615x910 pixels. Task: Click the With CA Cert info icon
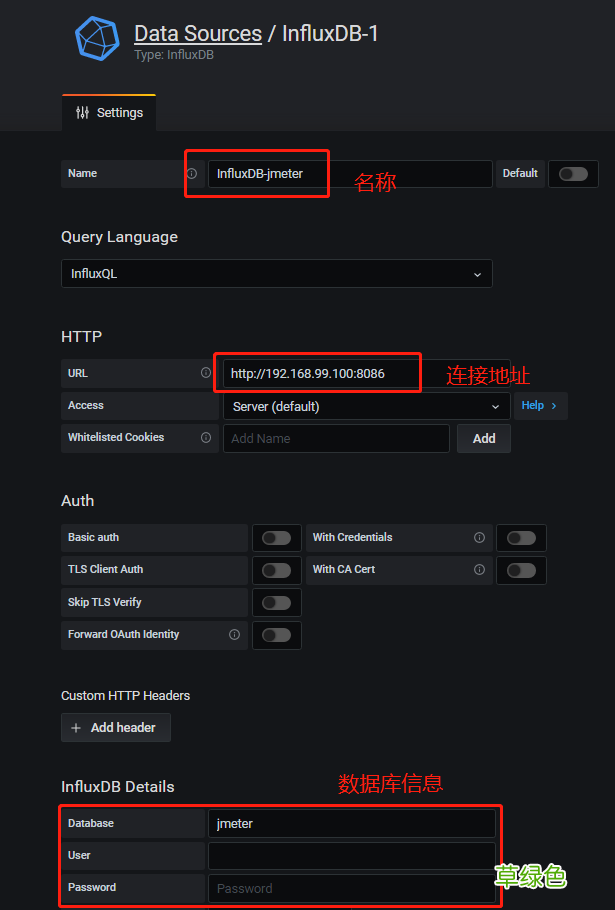[x=479, y=570]
